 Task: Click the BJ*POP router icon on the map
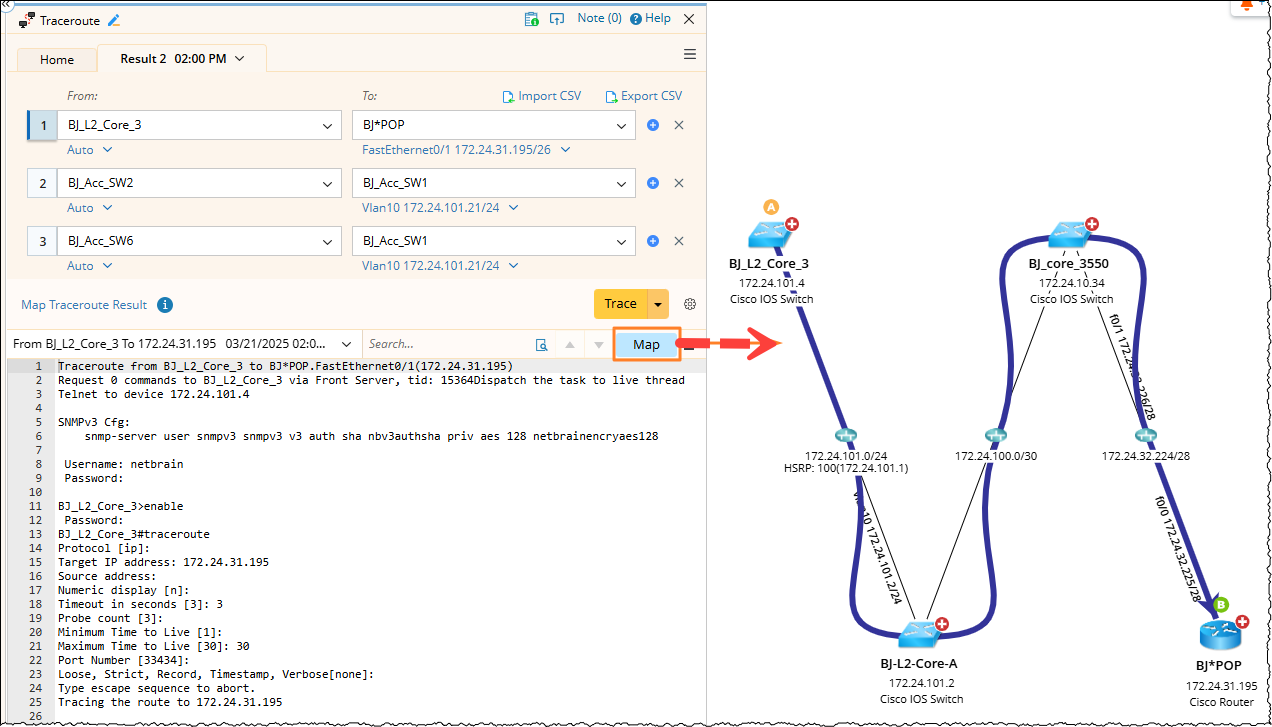coord(1218,634)
